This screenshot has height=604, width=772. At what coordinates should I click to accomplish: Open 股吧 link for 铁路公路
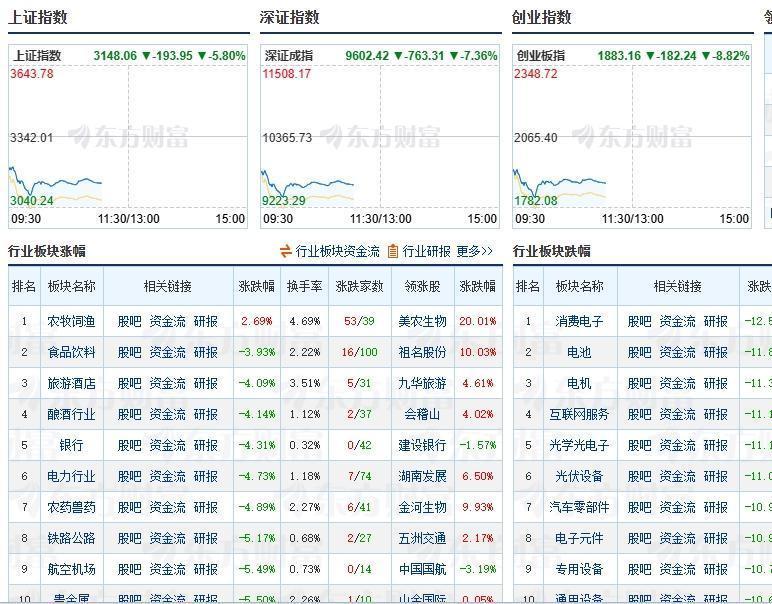(129, 538)
